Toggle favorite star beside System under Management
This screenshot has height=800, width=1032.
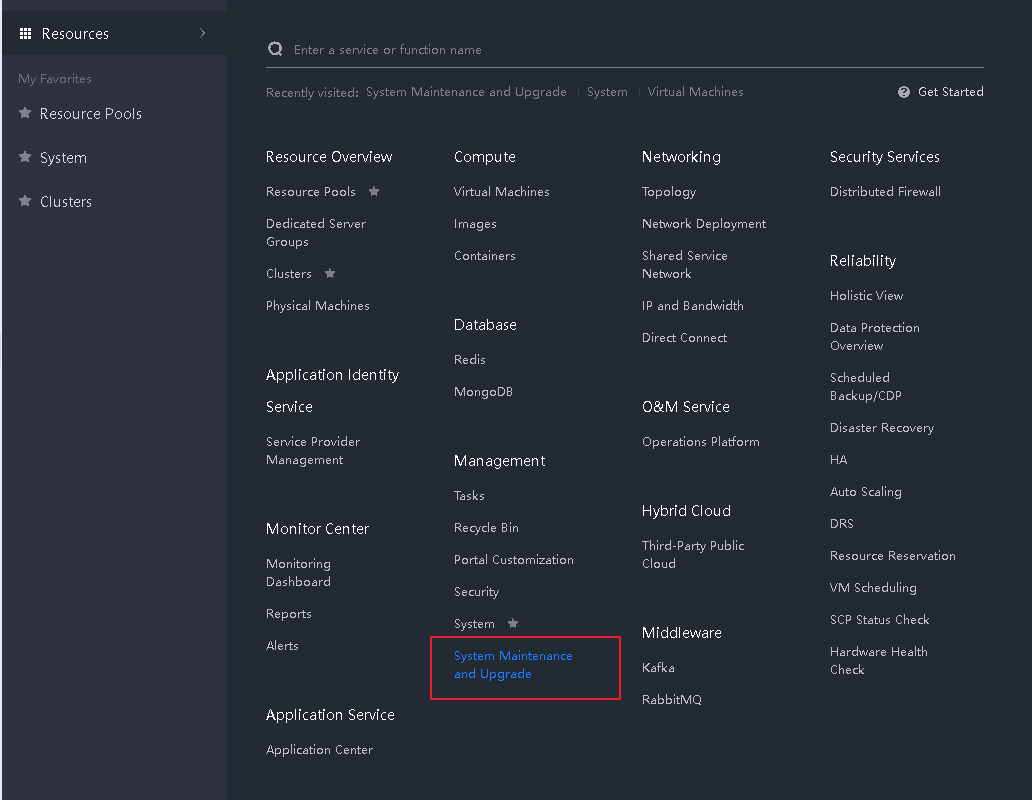(x=513, y=623)
